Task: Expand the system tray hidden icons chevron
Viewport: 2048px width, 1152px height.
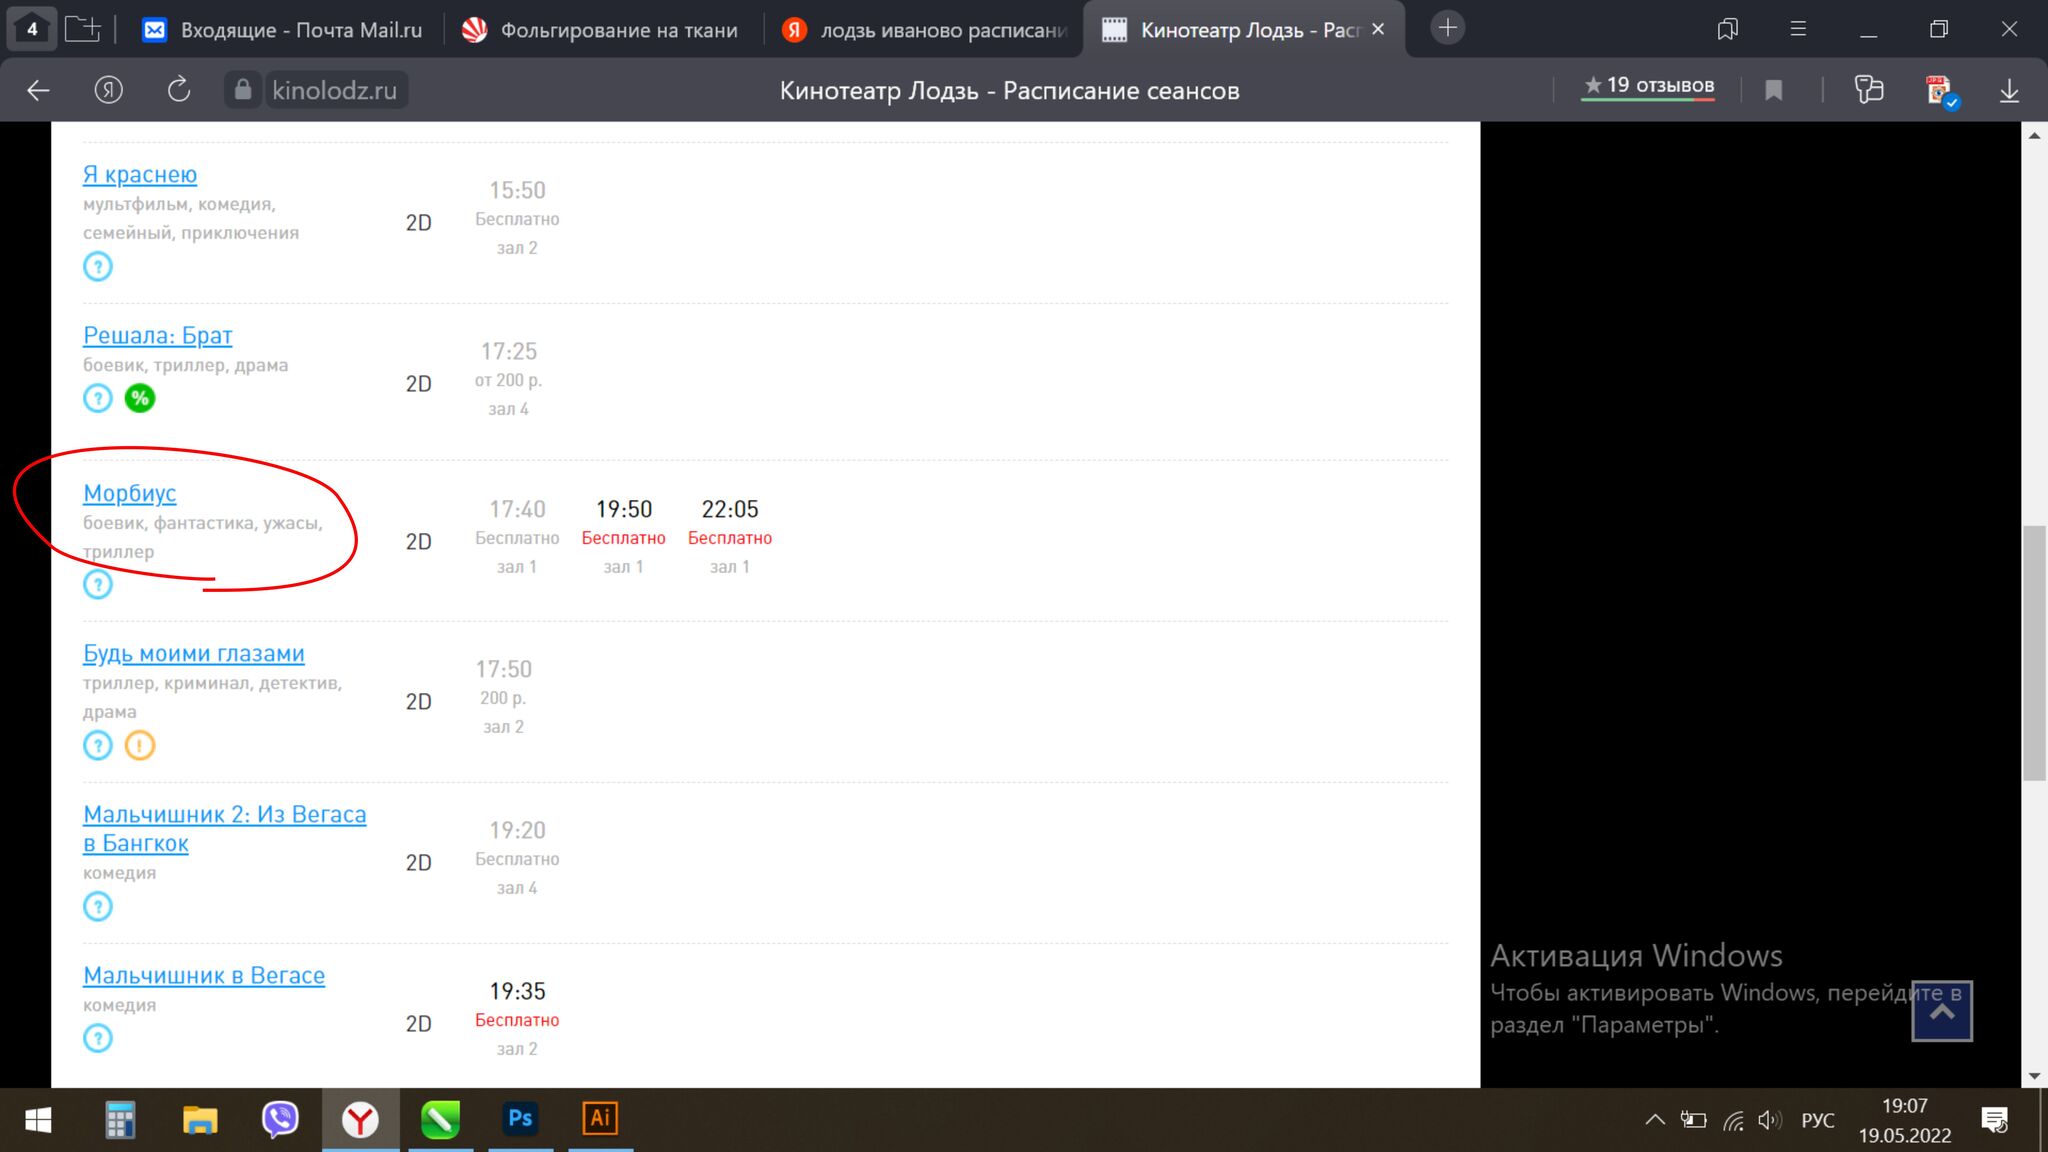Action: tap(1655, 1120)
